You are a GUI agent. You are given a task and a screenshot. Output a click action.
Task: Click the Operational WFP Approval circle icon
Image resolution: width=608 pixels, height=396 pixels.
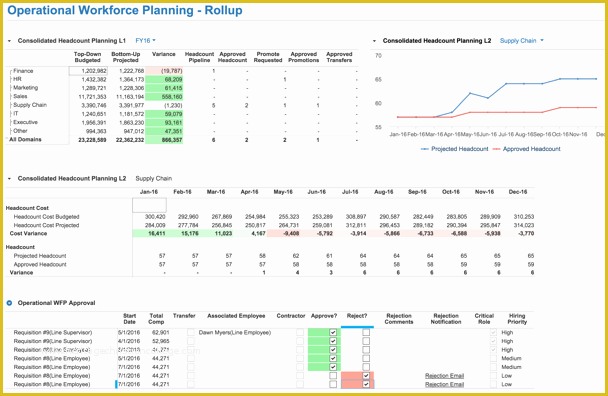click(9, 303)
